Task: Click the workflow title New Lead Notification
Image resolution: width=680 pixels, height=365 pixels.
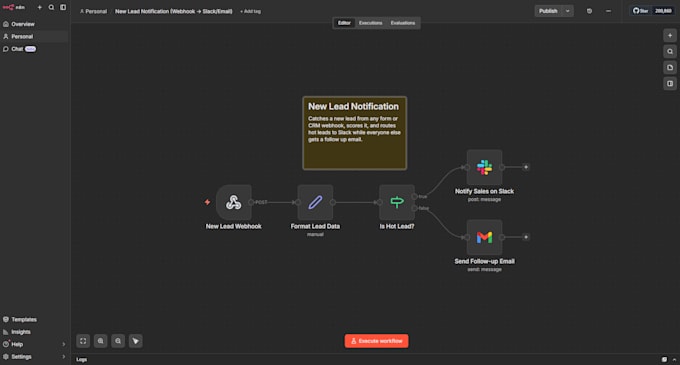Action: point(173,11)
